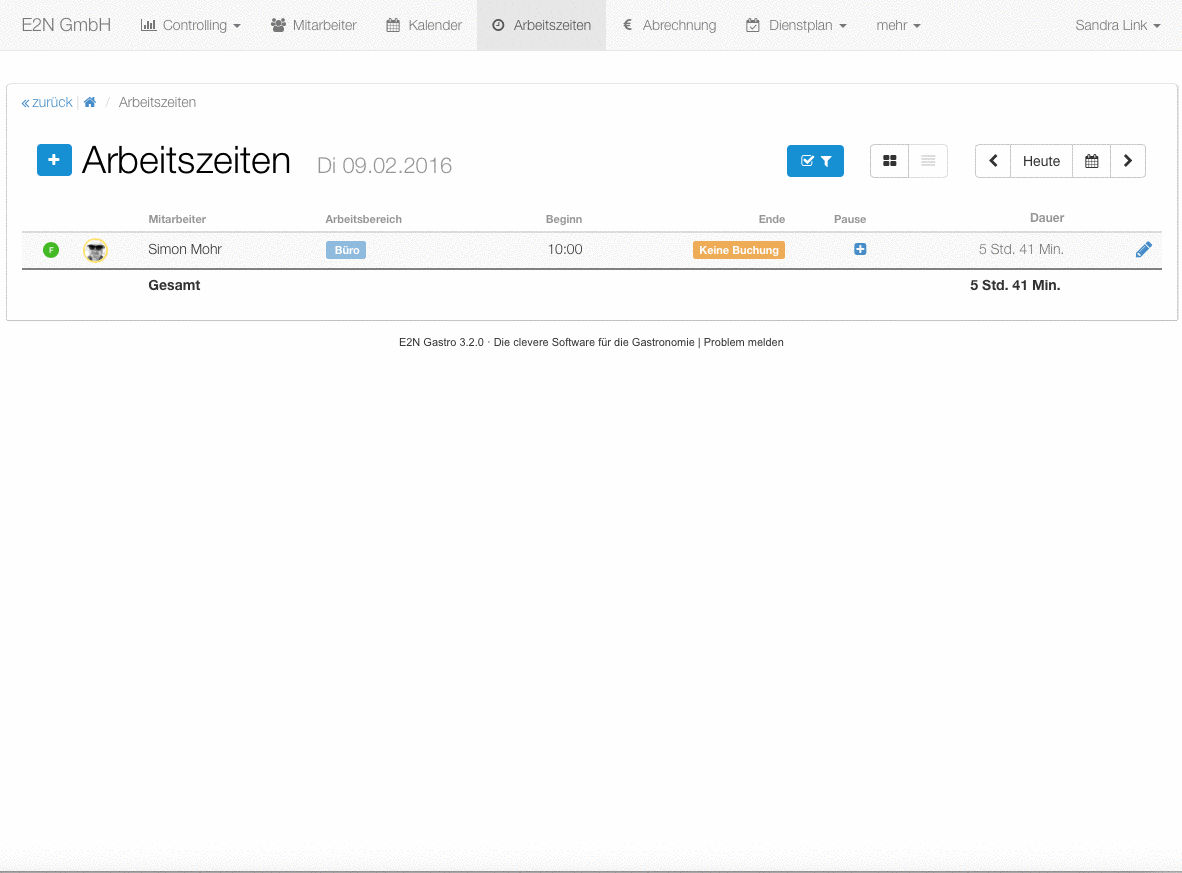Click the Keine Buchung badge
Viewport: 1182px width, 873px height.
739,250
